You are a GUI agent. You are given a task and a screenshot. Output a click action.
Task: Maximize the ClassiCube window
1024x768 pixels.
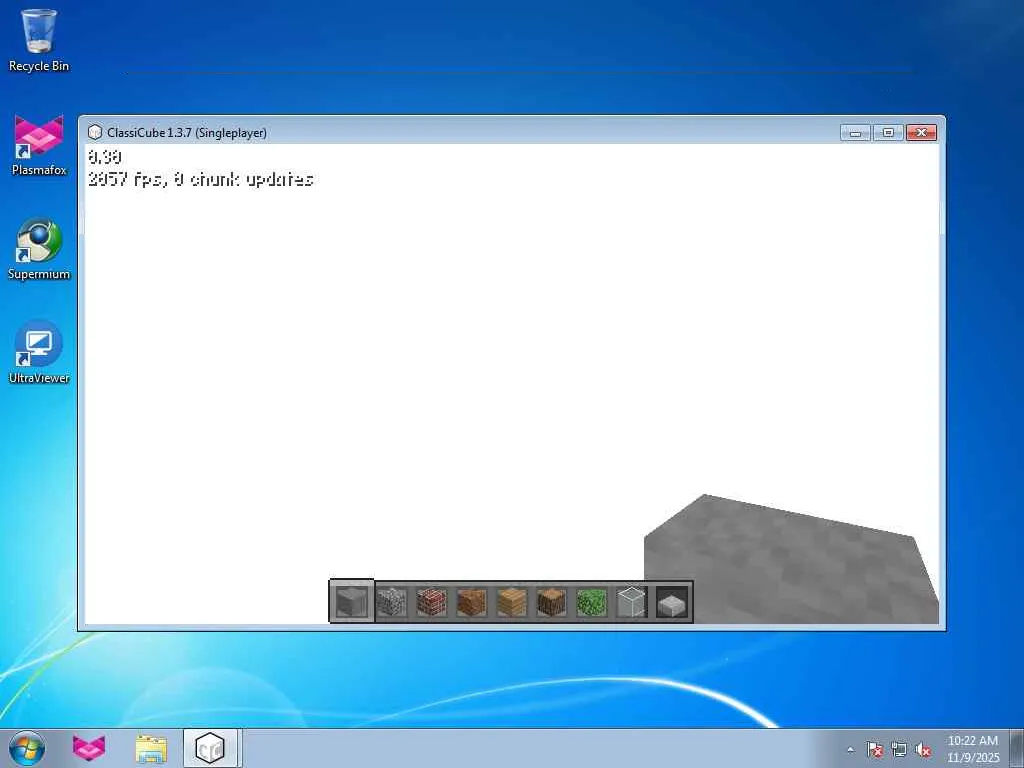tap(888, 133)
